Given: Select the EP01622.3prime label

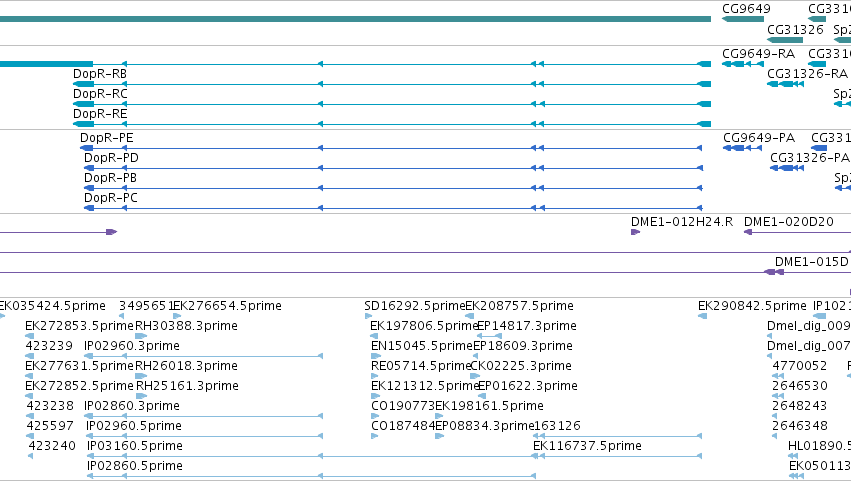Looking at the screenshot, I should pos(528,387).
